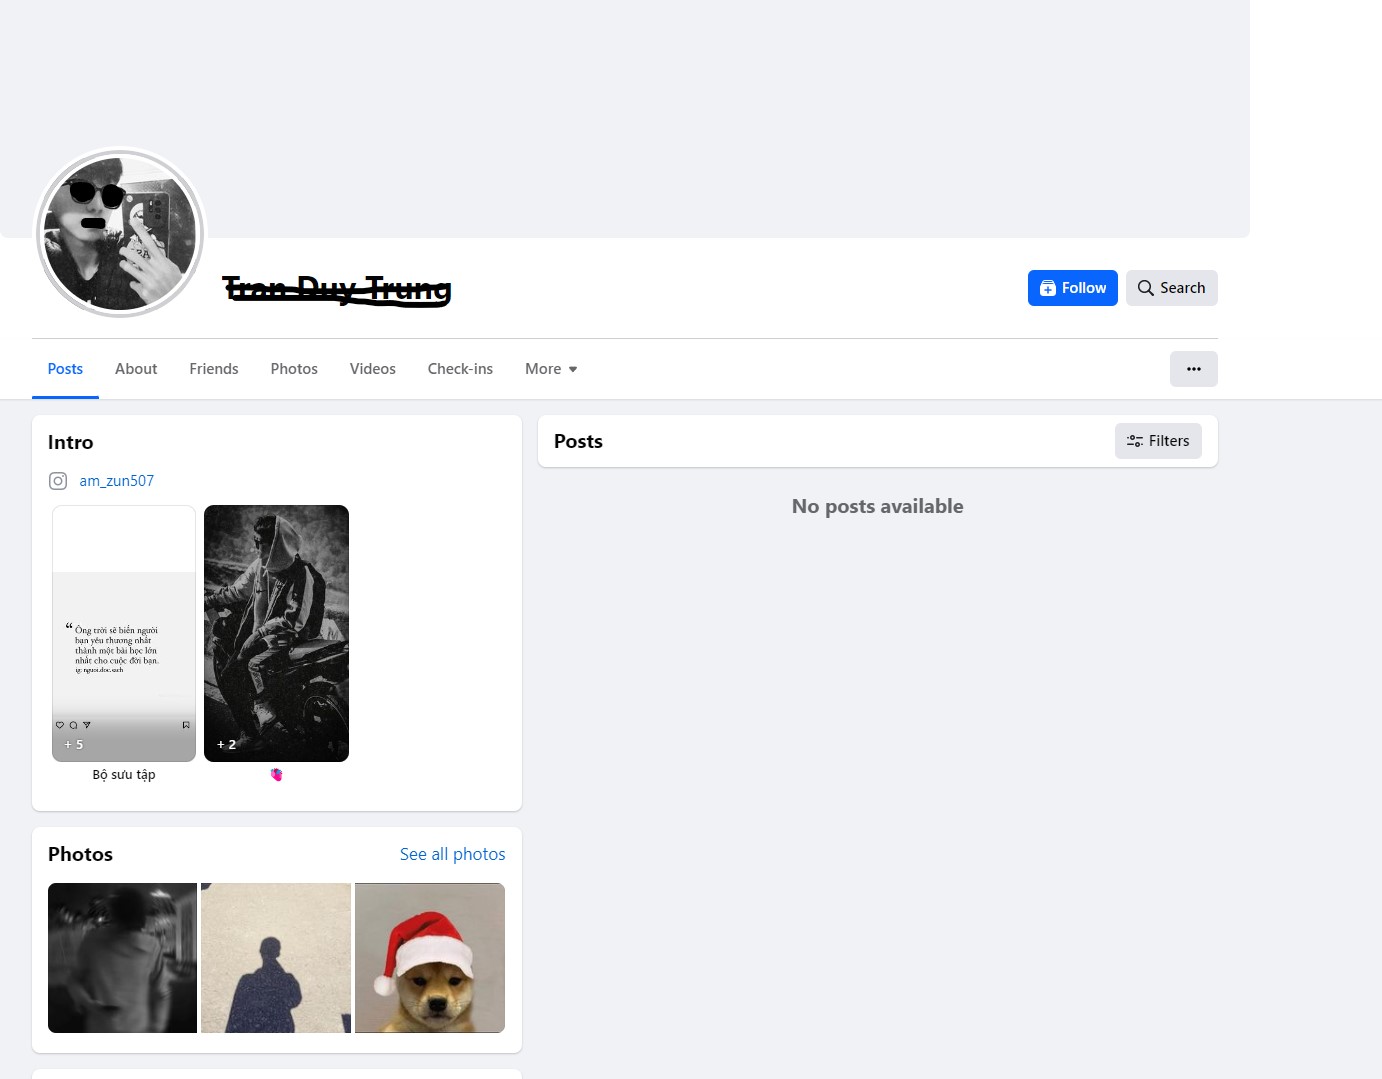This screenshot has height=1079, width=1382.
Task: Open the Filters button for posts
Action: pyautogui.click(x=1158, y=441)
